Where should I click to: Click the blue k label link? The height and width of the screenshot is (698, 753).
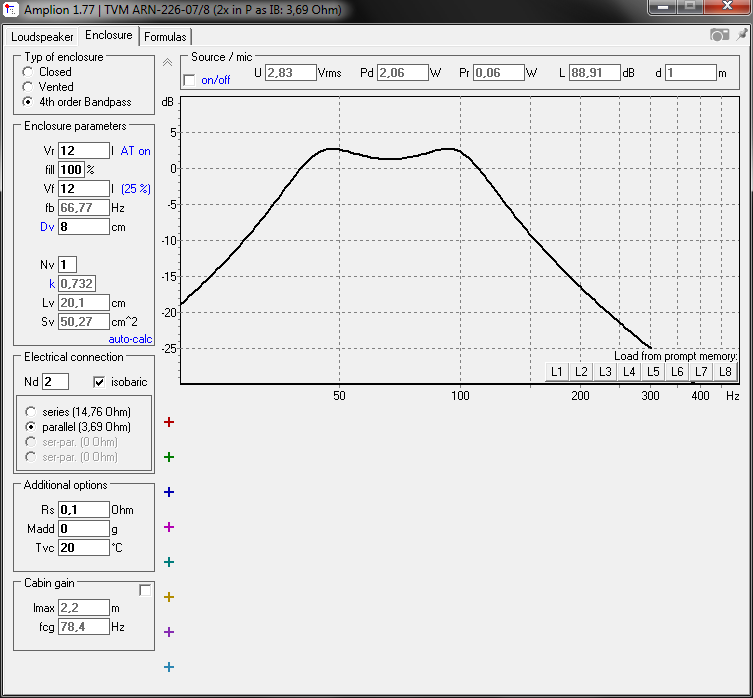point(52,284)
